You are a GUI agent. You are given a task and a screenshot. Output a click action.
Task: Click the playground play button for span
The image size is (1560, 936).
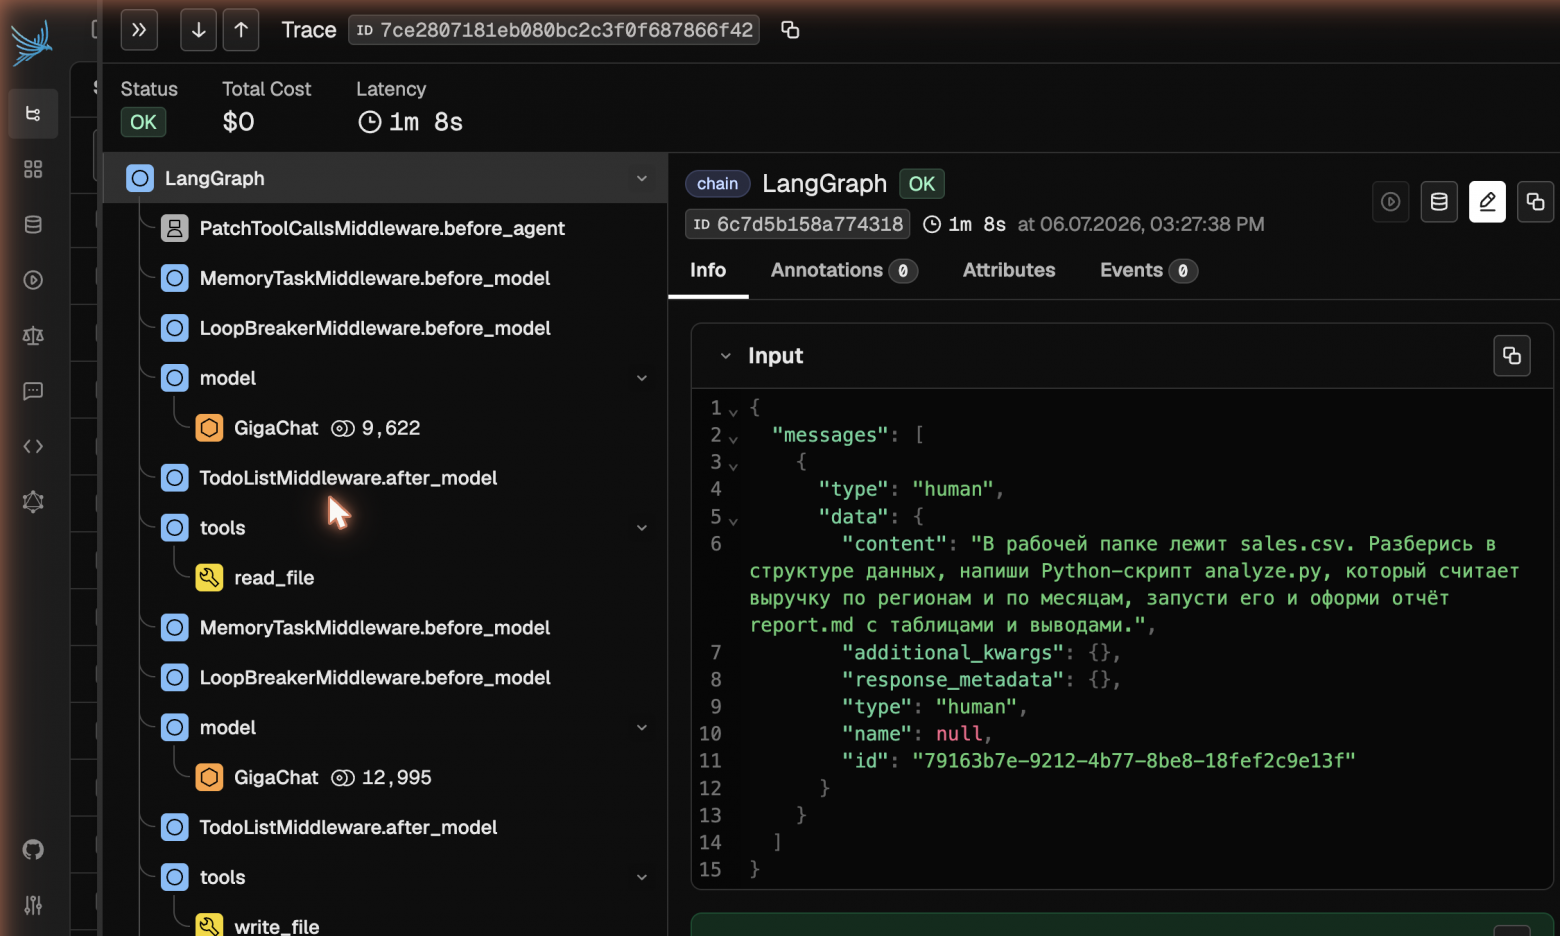tap(1390, 202)
